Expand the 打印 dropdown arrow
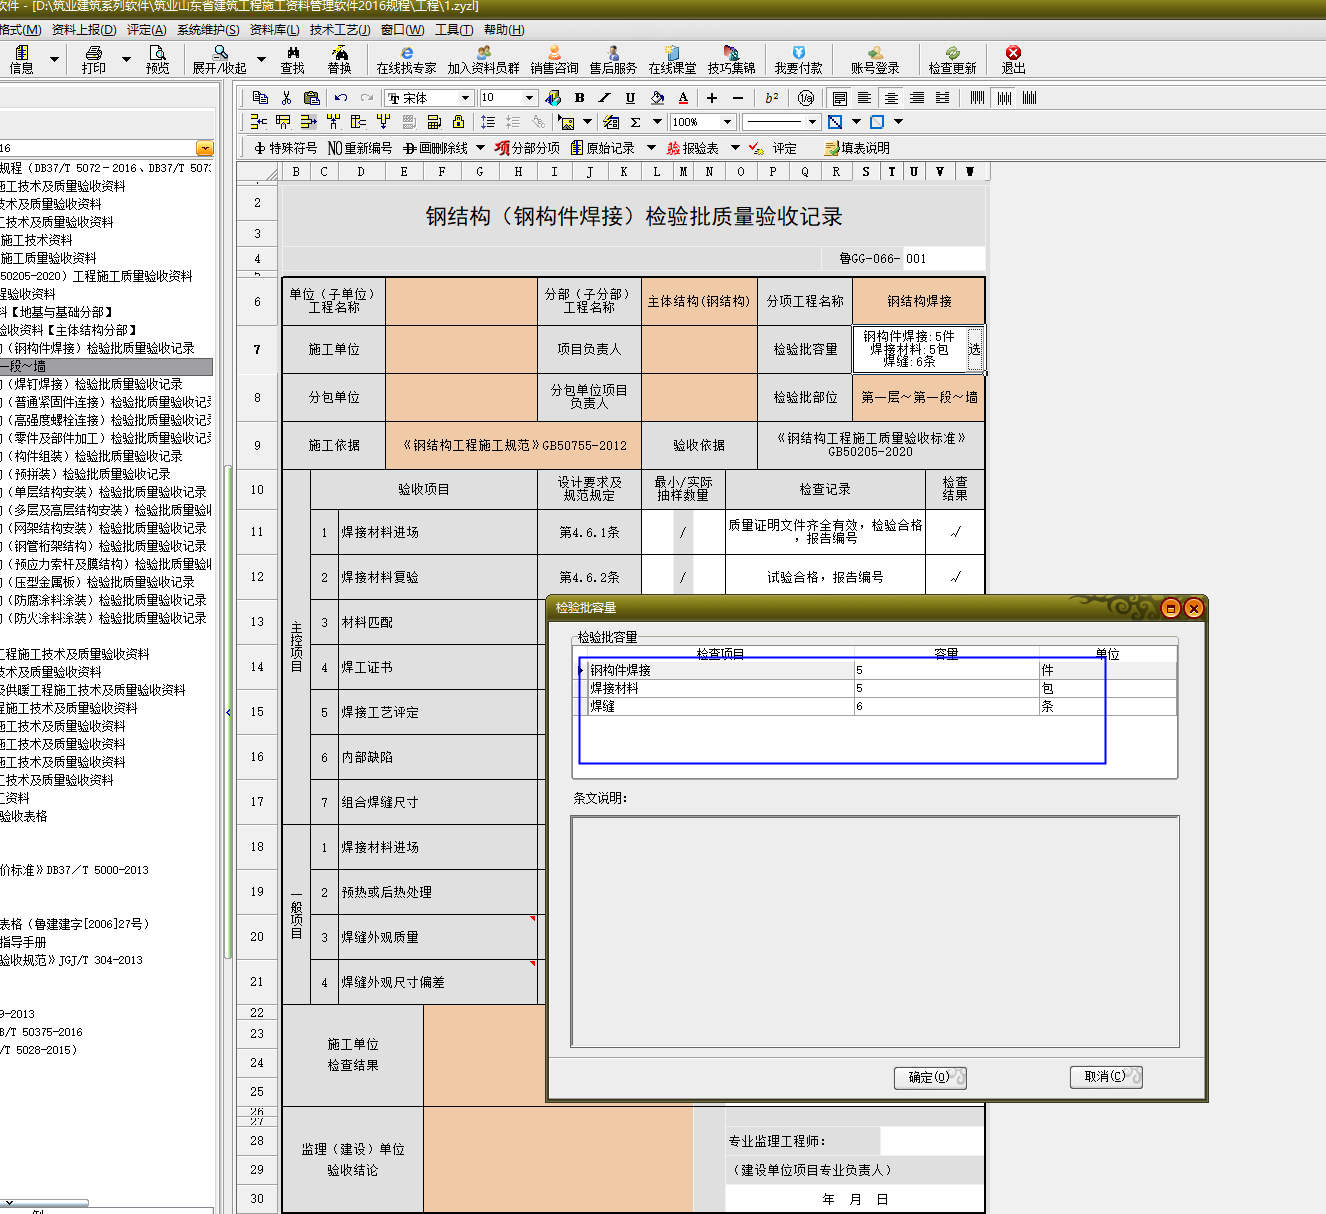This screenshot has width=1326, height=1214. [x=126, y=60]
